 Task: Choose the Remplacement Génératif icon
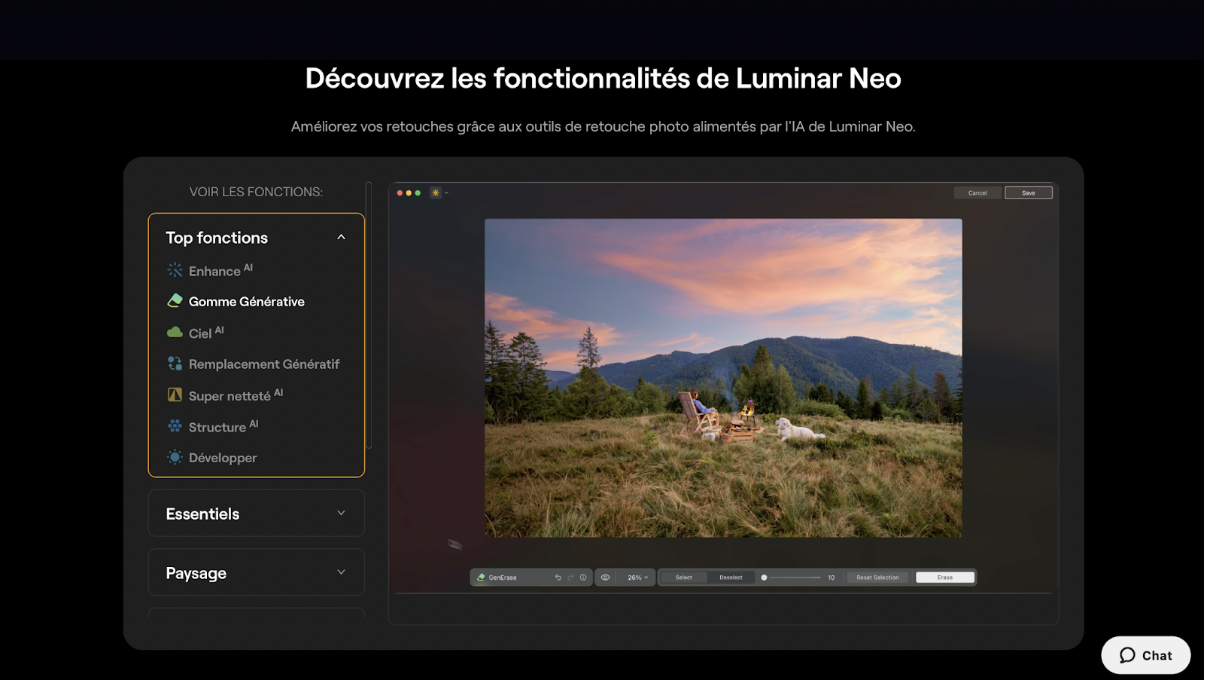pos(175,364)
